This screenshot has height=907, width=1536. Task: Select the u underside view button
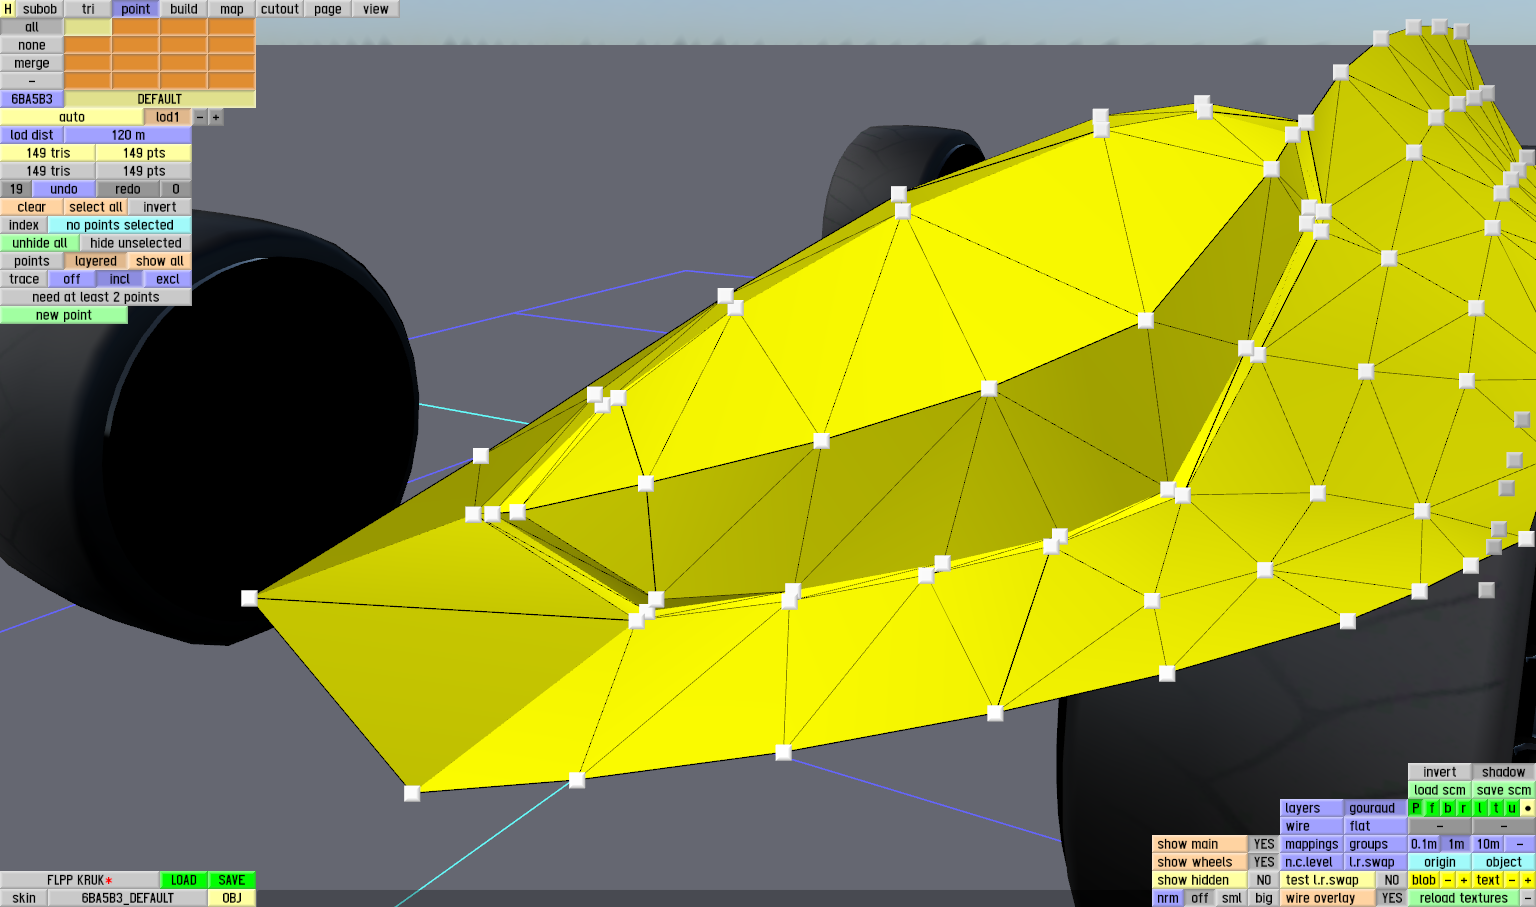1511,808
